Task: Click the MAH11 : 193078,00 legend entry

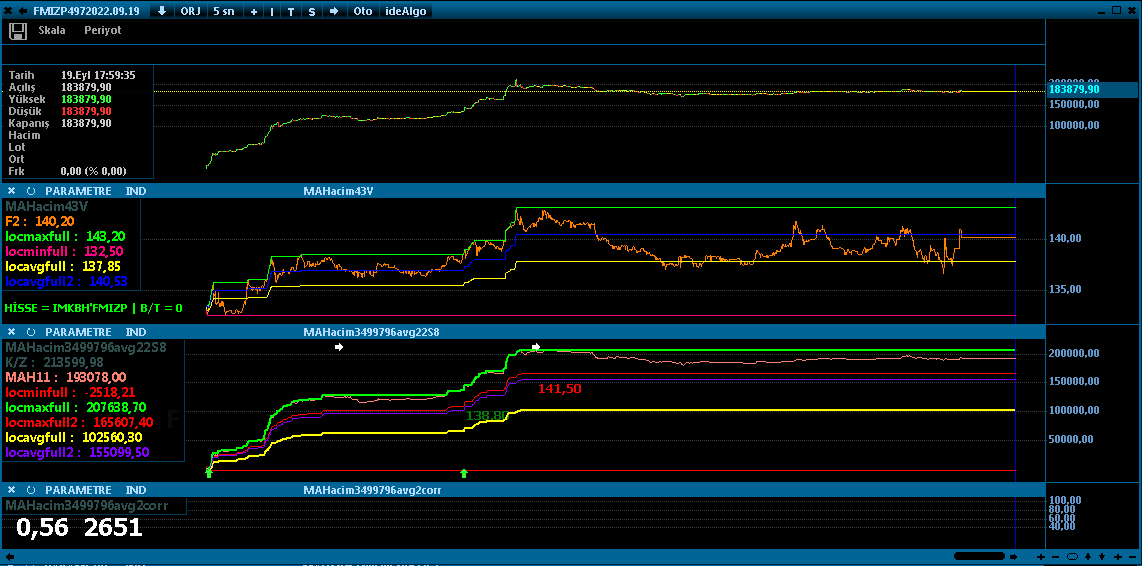Action: (x=66, y=377)
